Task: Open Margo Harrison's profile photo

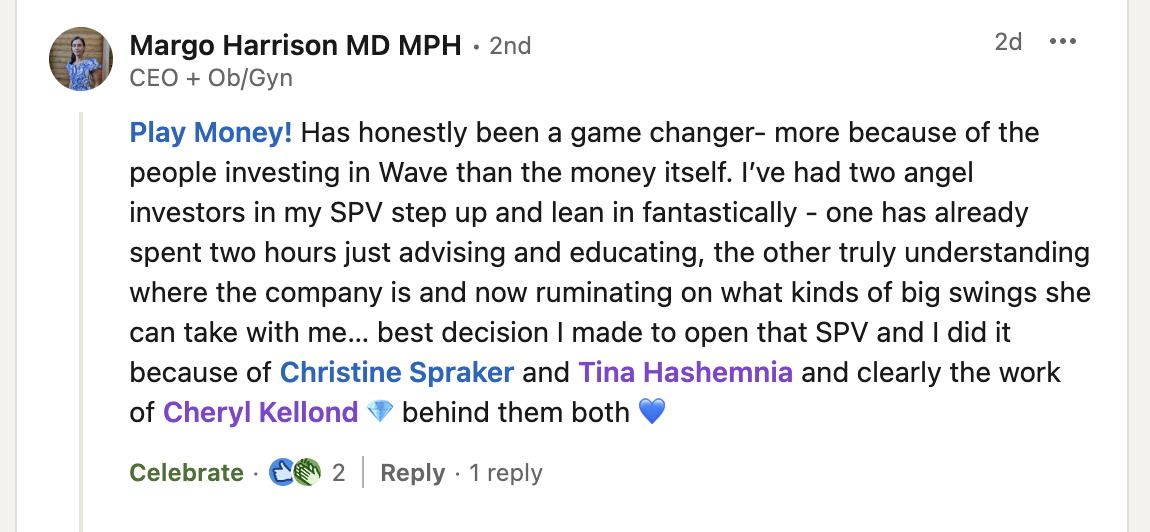Action: click(x=81, y=60)
